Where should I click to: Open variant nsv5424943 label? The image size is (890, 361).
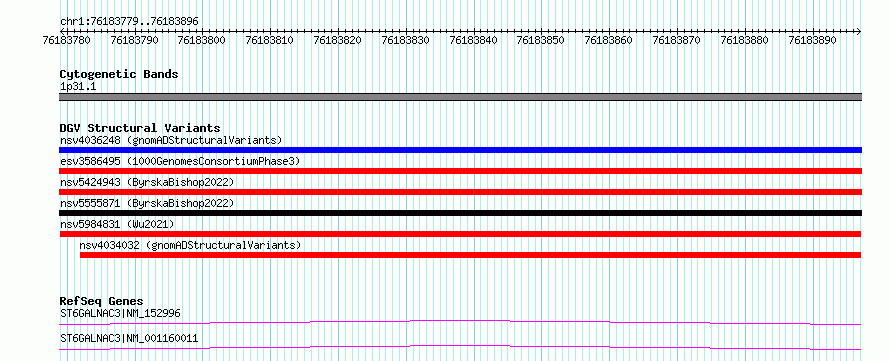[x=147, y=182]
